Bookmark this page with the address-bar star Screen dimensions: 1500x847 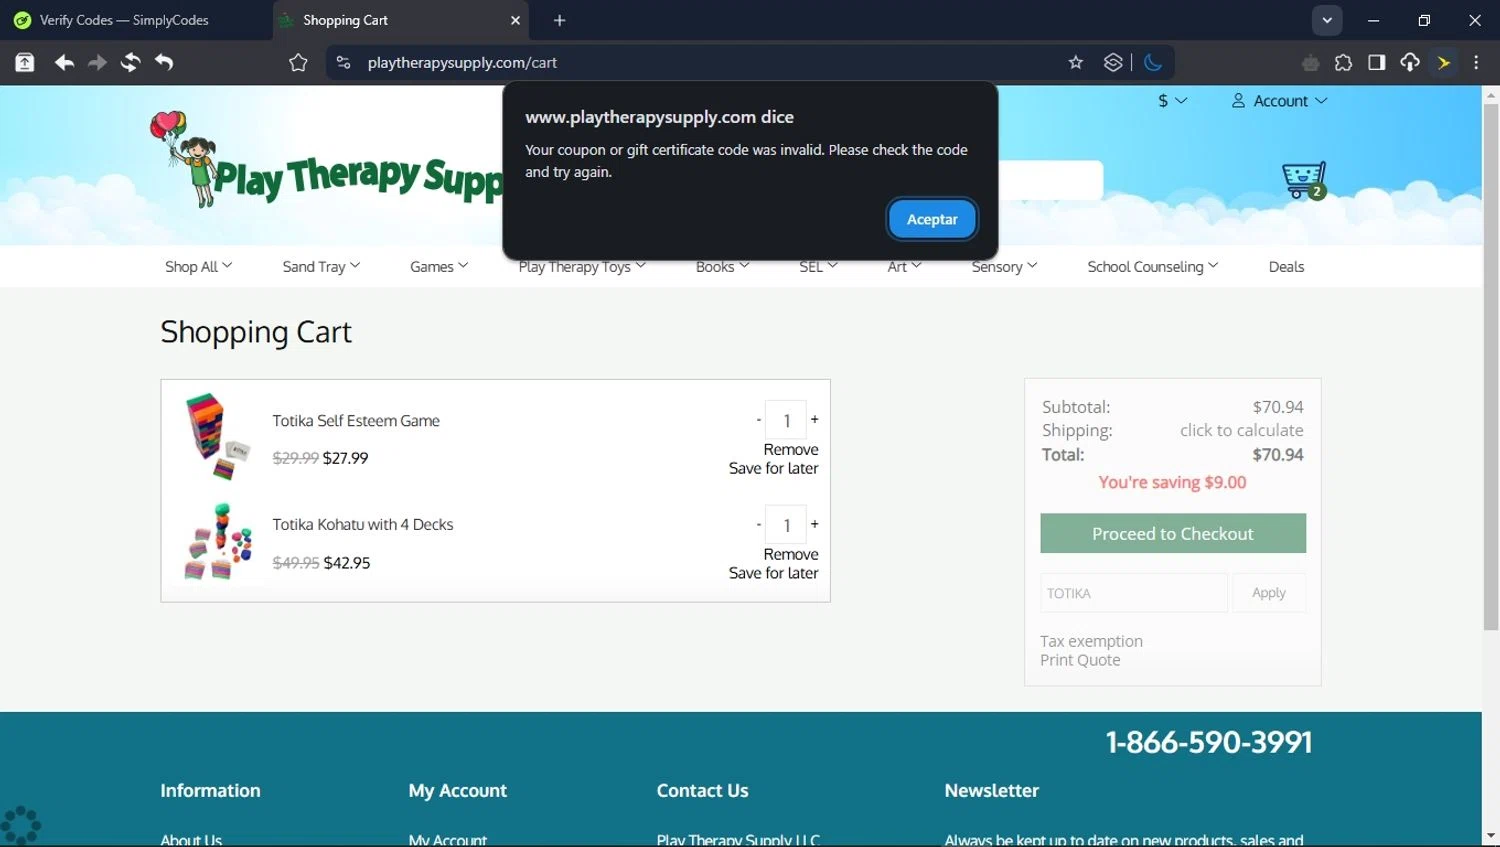(1076, 62)
